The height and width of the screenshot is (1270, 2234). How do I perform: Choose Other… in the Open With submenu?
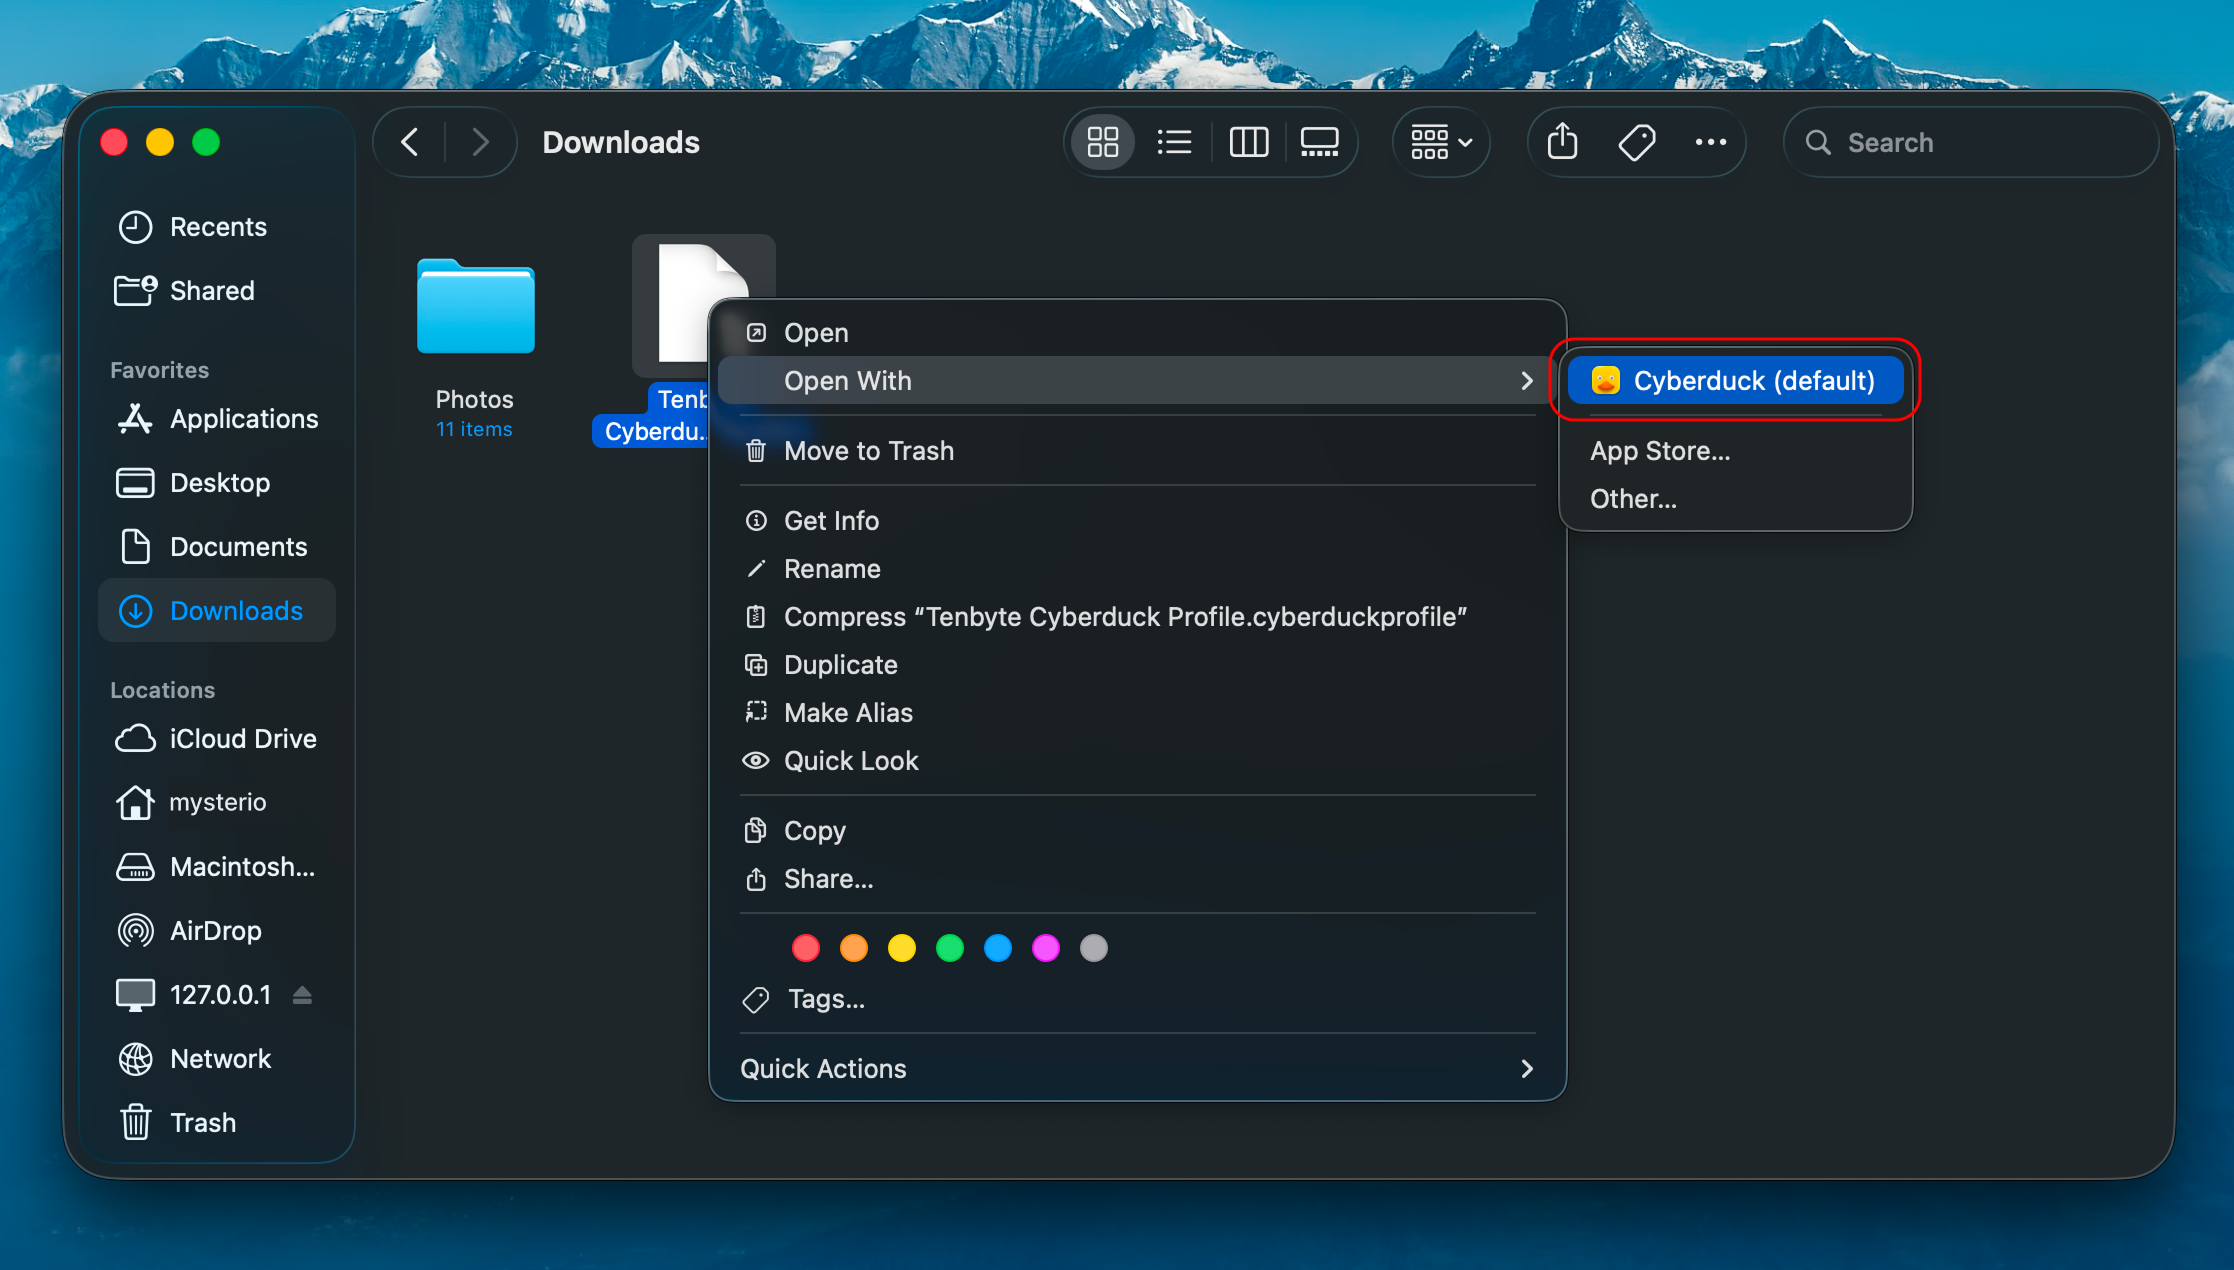pos(1633,499)
